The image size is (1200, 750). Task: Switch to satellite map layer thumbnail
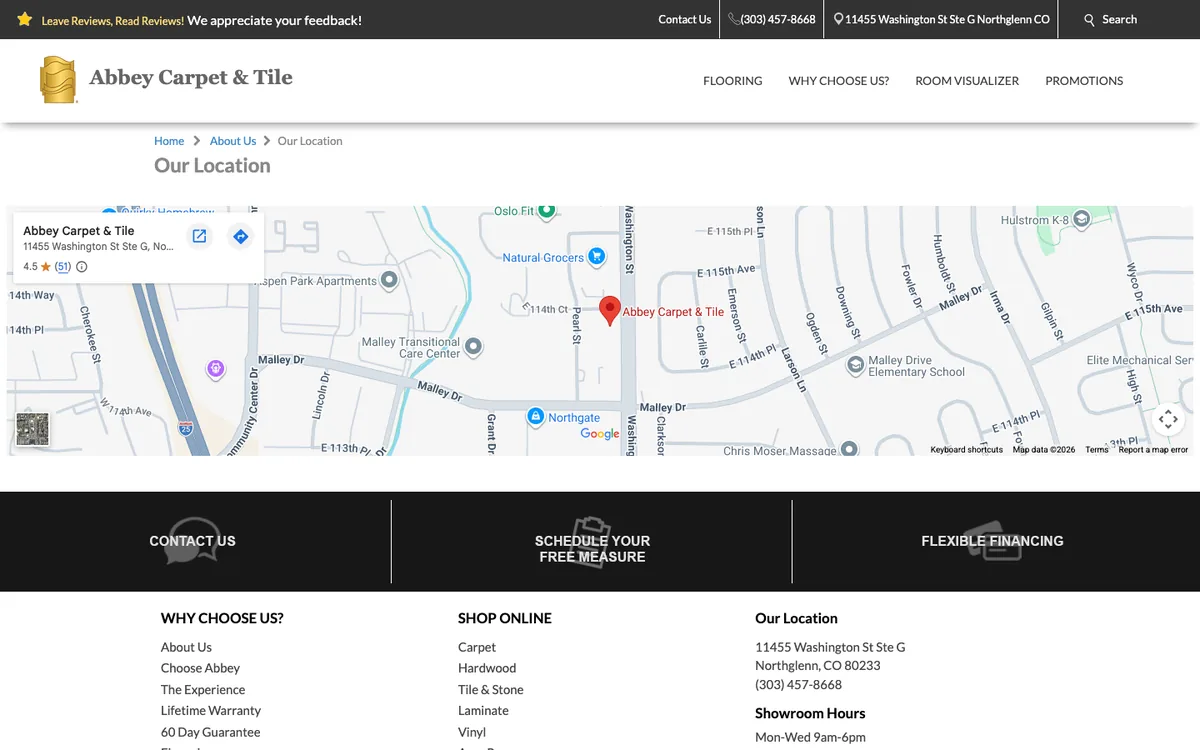tap(33, 429)
